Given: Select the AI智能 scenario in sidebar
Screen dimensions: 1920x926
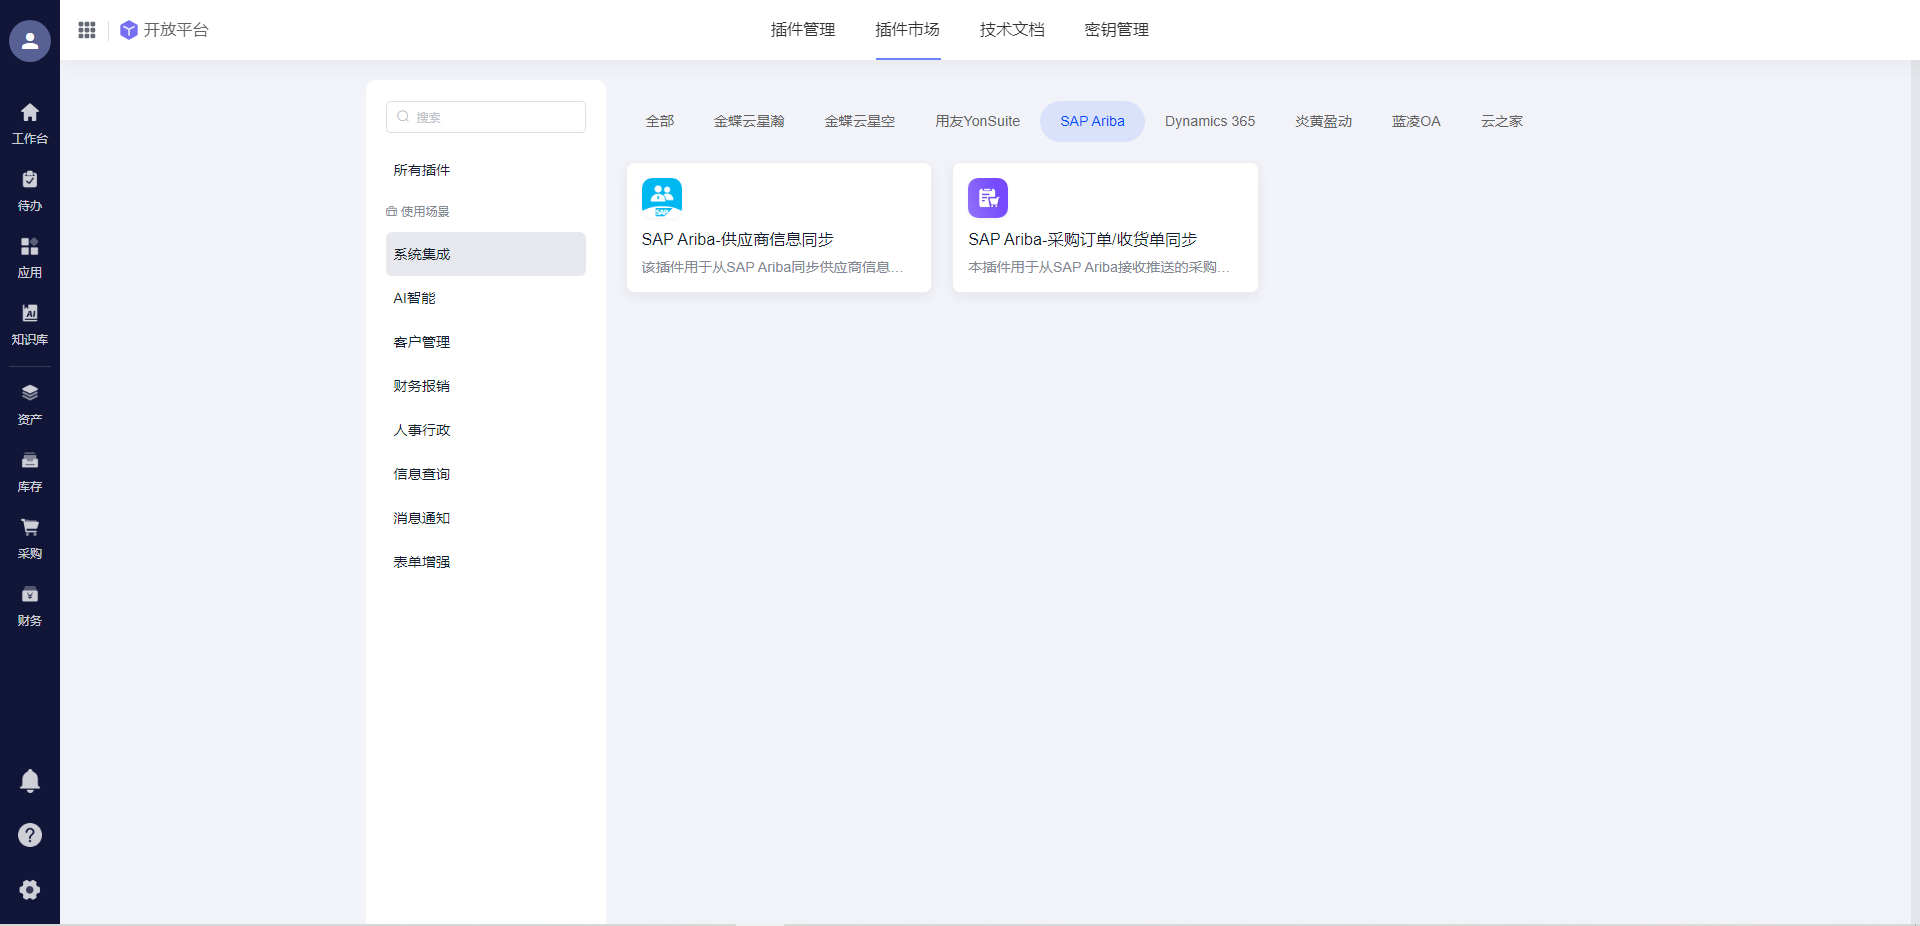Looking at the screenshot, I should (x=415, y=298).
